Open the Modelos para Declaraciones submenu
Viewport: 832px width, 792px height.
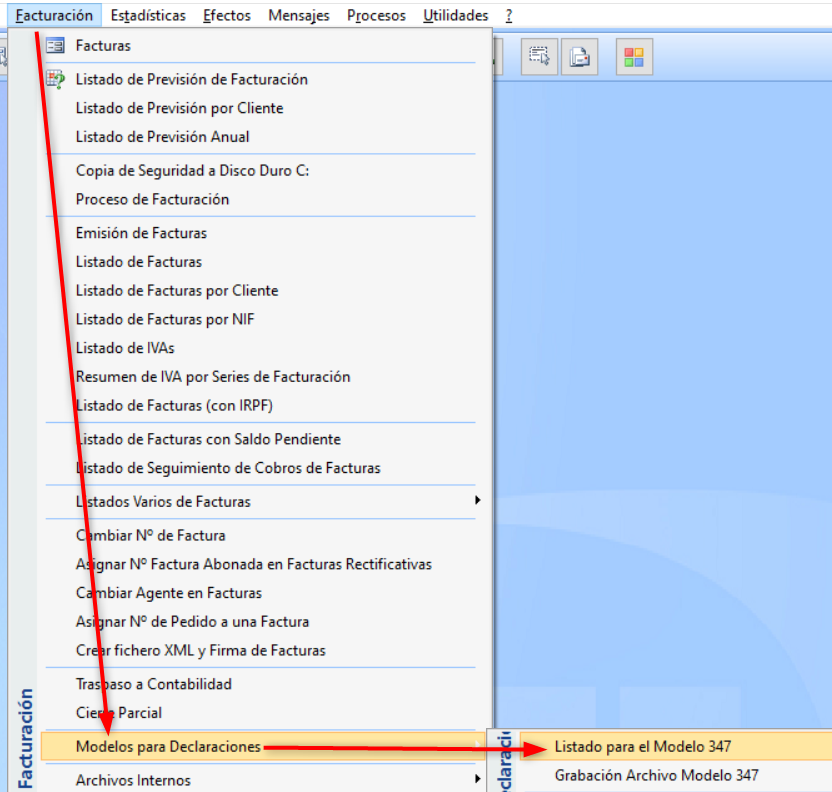pyautogui.click(x=168, y=747)
